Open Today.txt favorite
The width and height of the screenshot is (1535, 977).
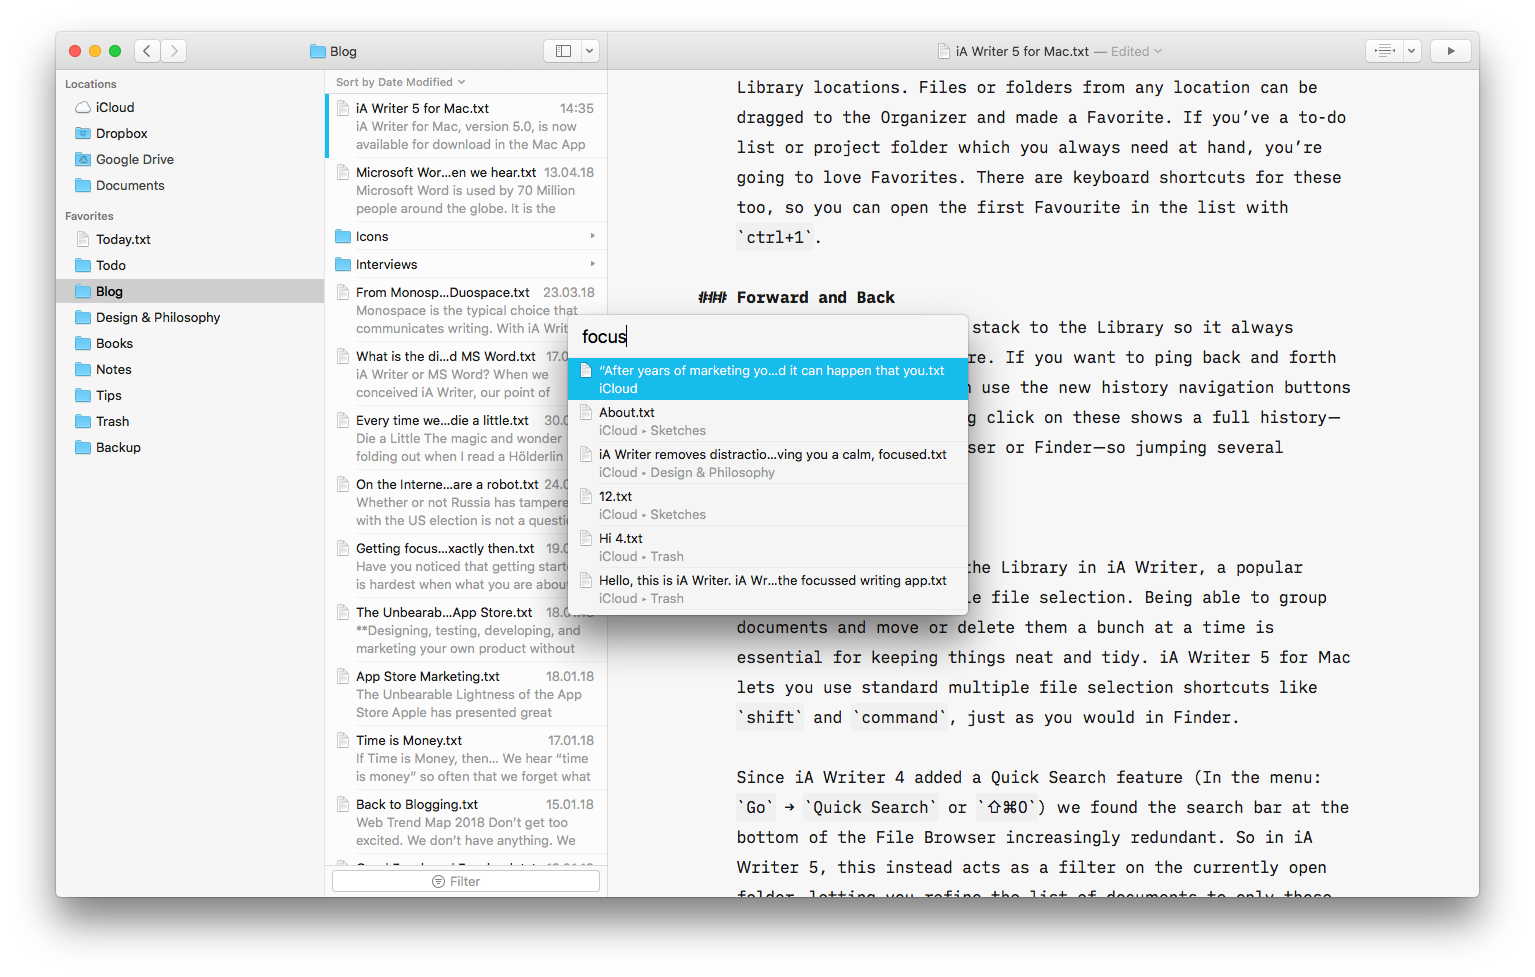(x=190, y=239)
